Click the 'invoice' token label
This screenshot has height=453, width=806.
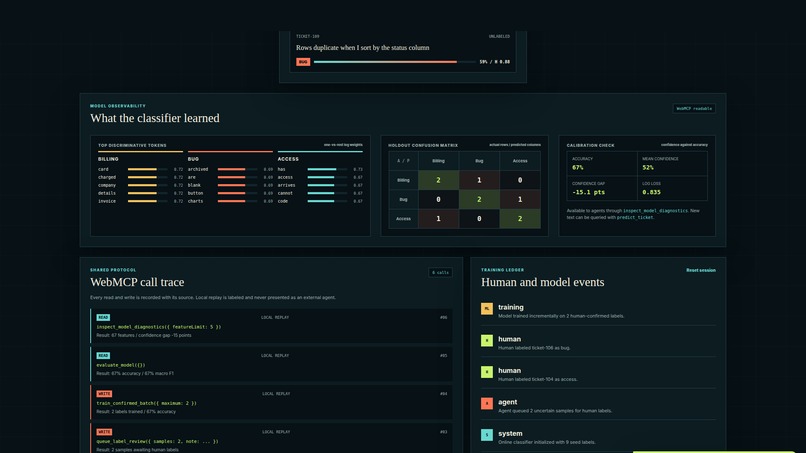[107, 201]
